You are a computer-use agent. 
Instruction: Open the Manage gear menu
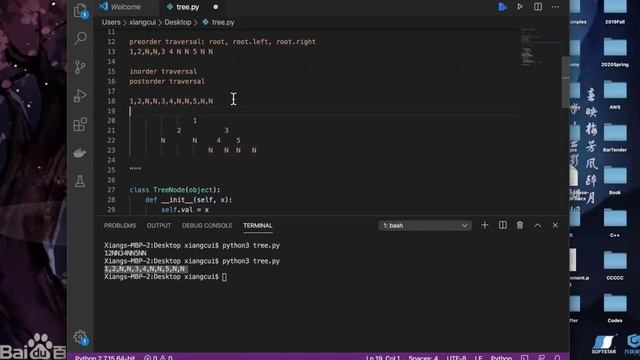pyautogui.click(x=80, y=338)
